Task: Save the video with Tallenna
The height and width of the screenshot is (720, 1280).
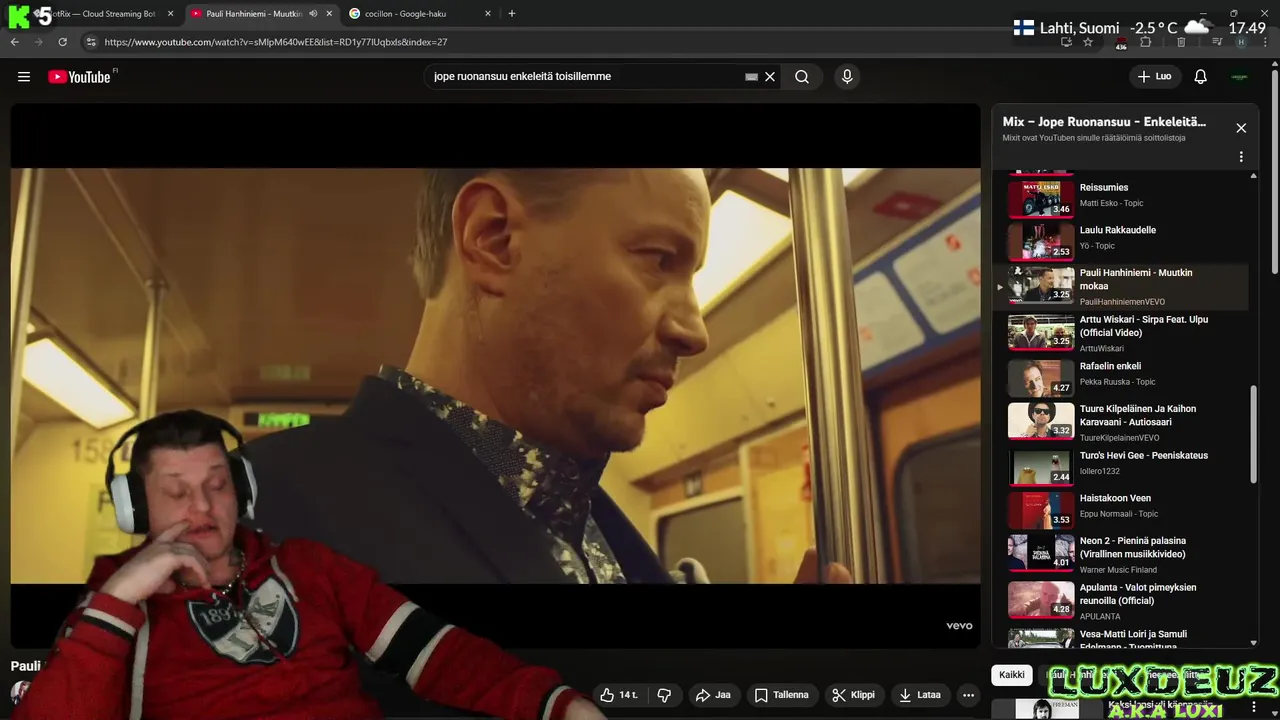Action: (x=782, y=695)
